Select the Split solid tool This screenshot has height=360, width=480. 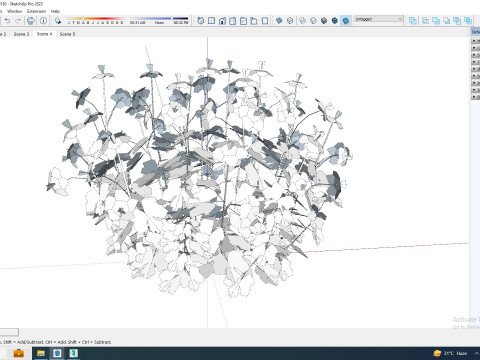point(468,21)
